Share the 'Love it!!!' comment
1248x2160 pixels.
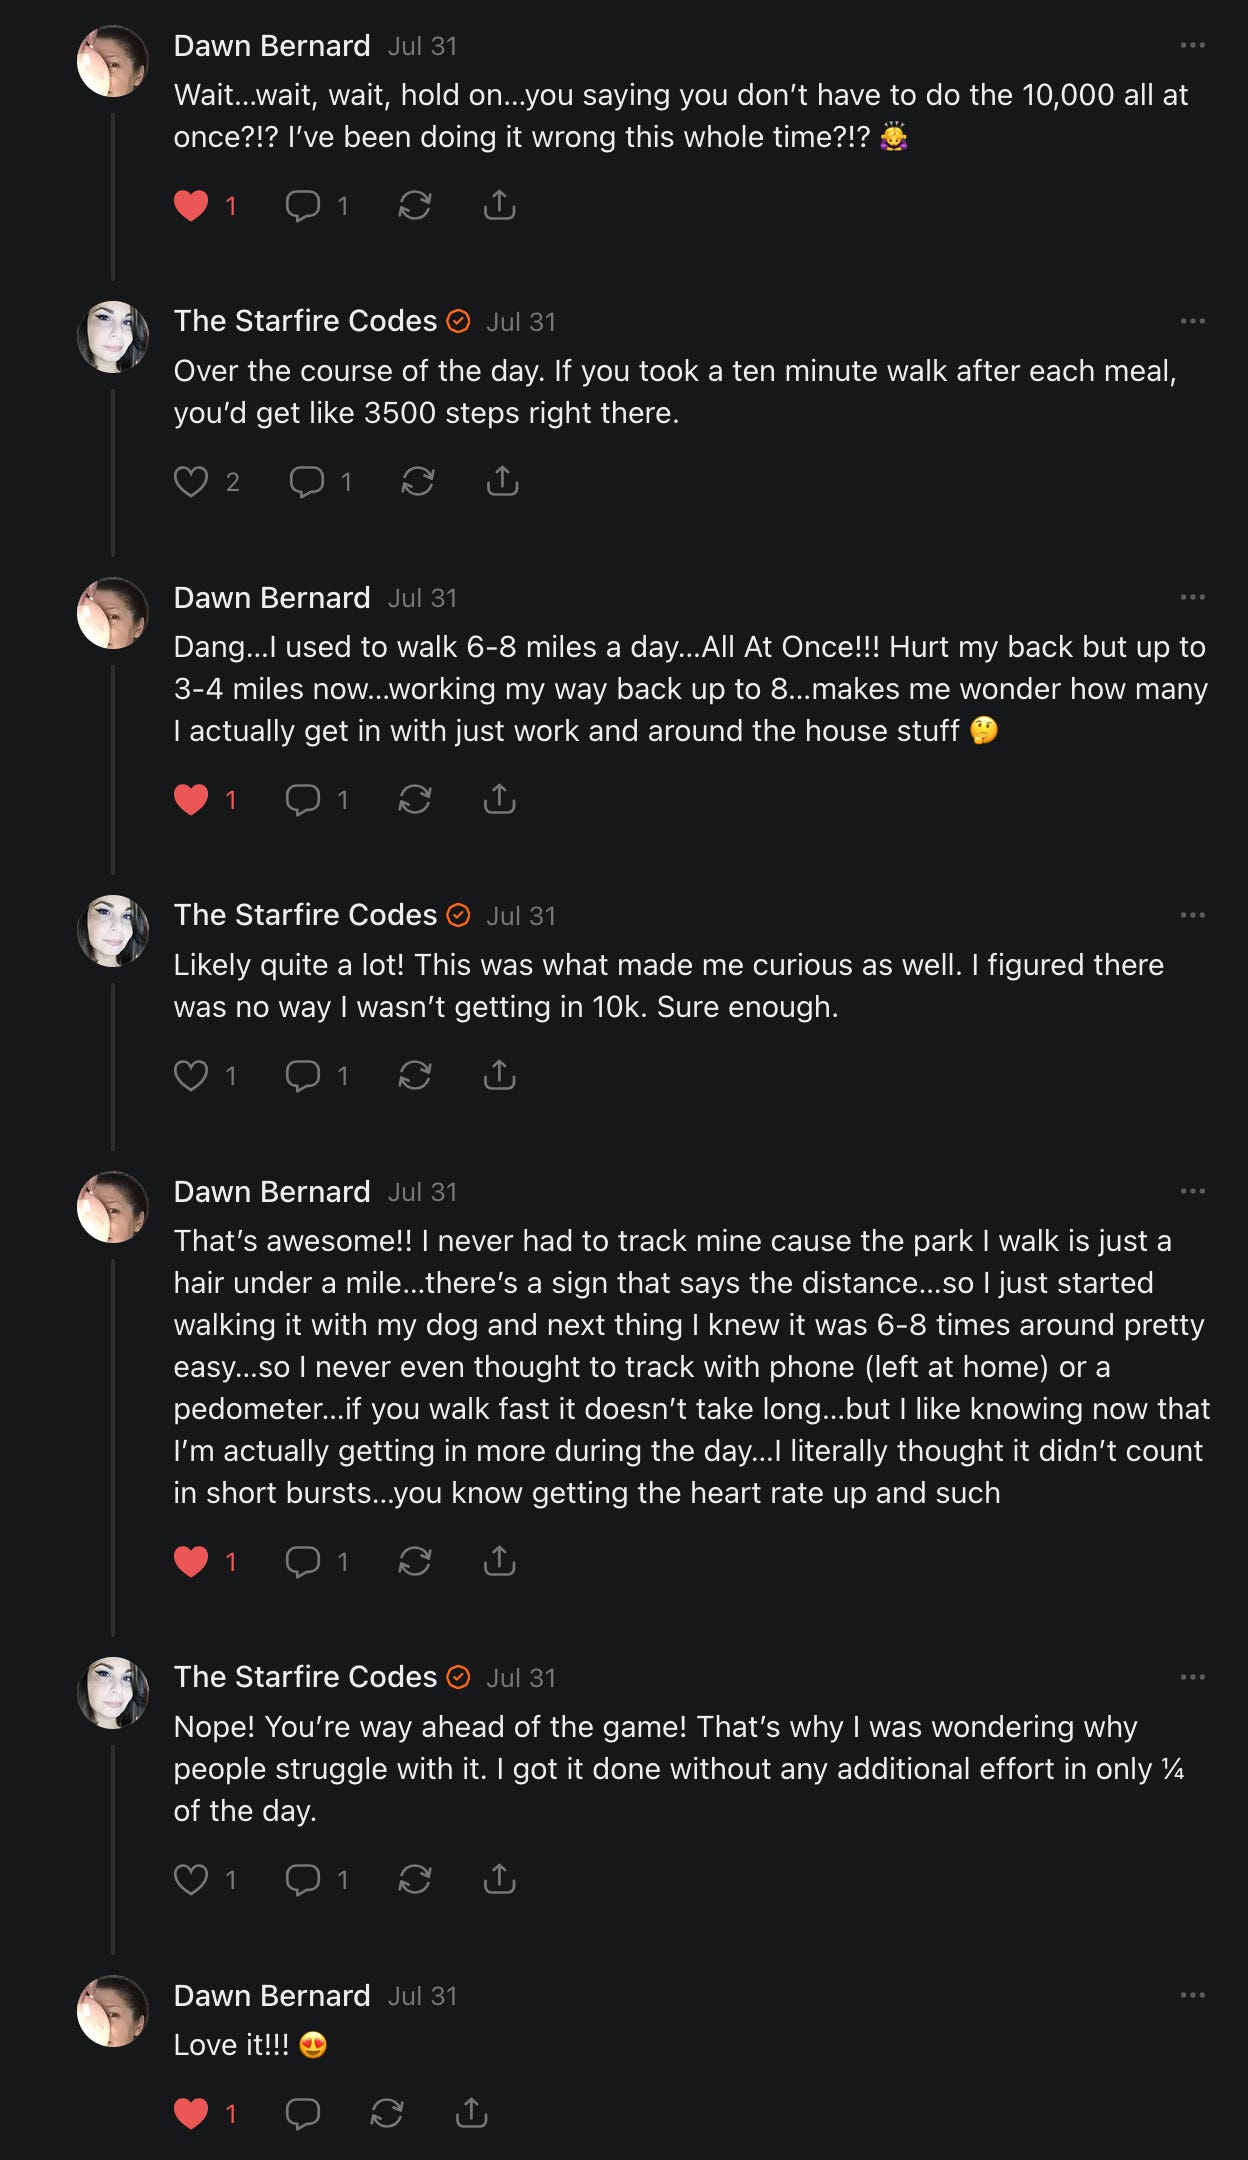point(471,2113)
